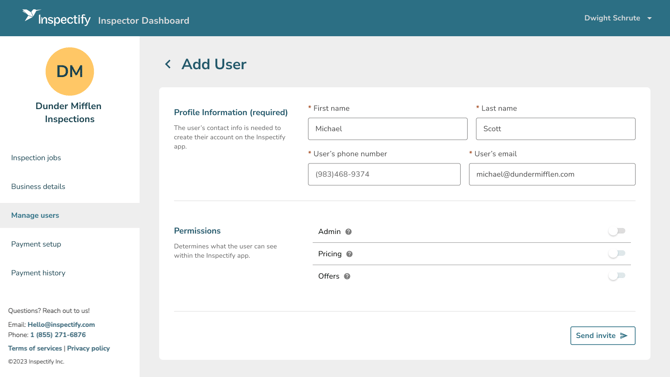Click the User's phone number field
This screenshot has height=377, width=670.
point(384,174)
